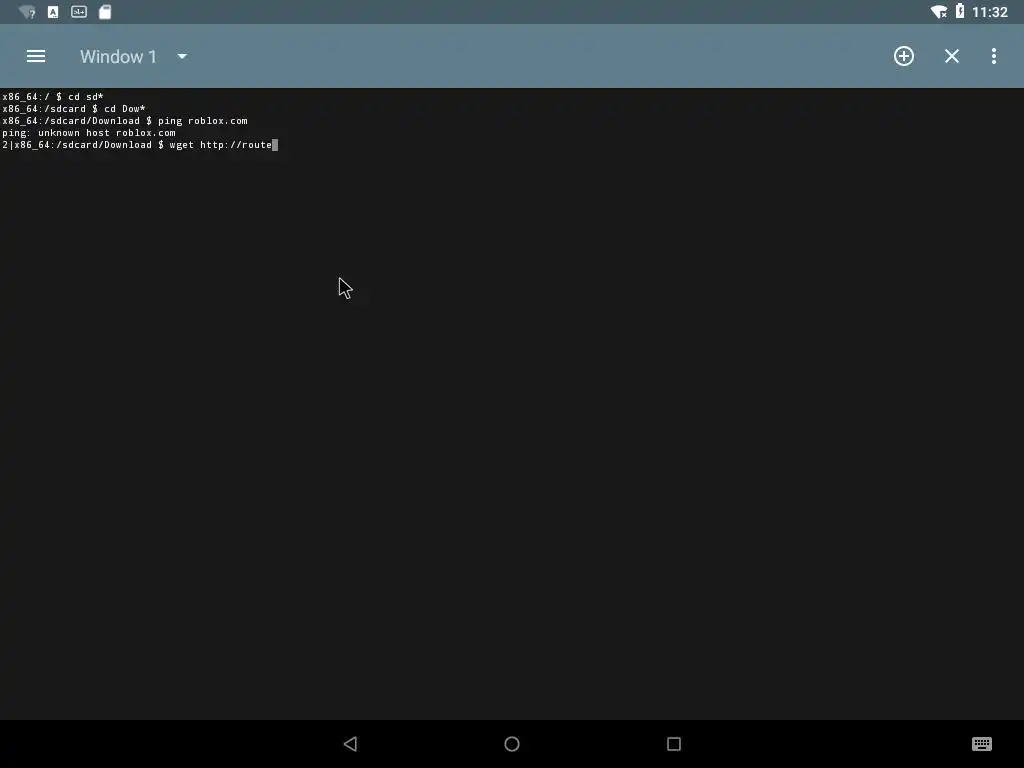Tap the wifi question notification icon
Screen dimensions: 1024x768
27,12
